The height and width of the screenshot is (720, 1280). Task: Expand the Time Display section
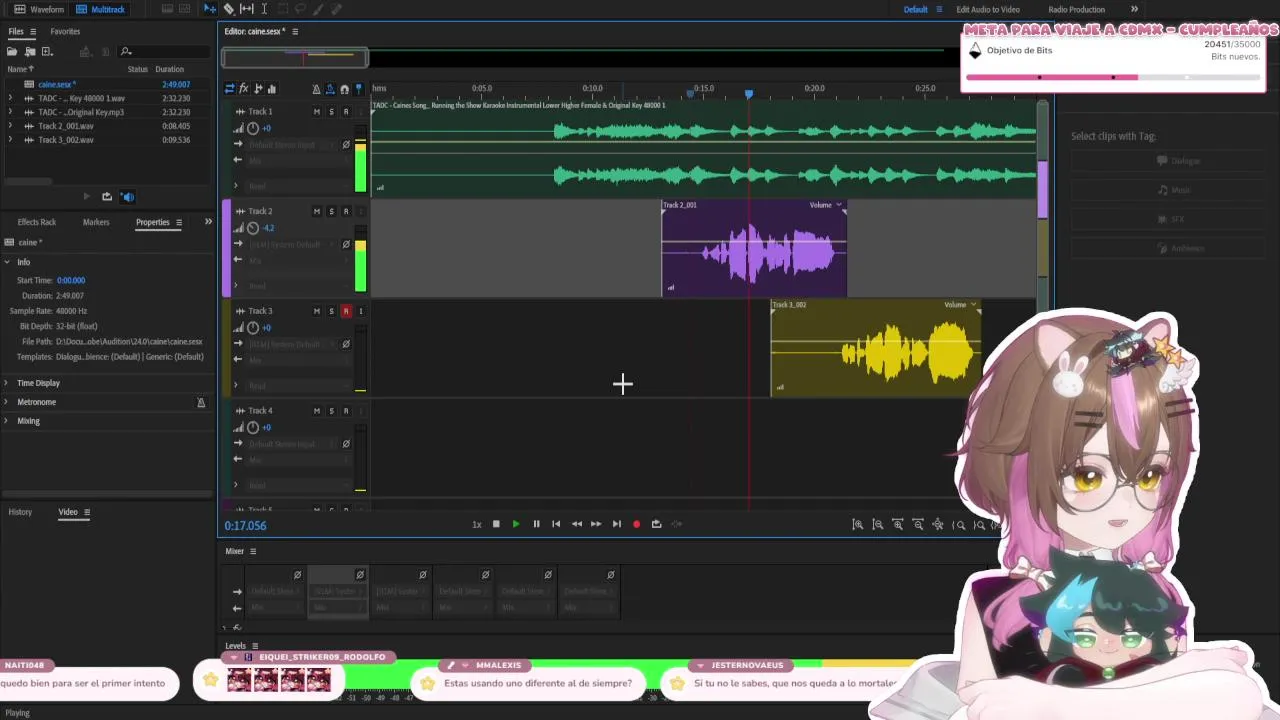click(x=7, y=383)
